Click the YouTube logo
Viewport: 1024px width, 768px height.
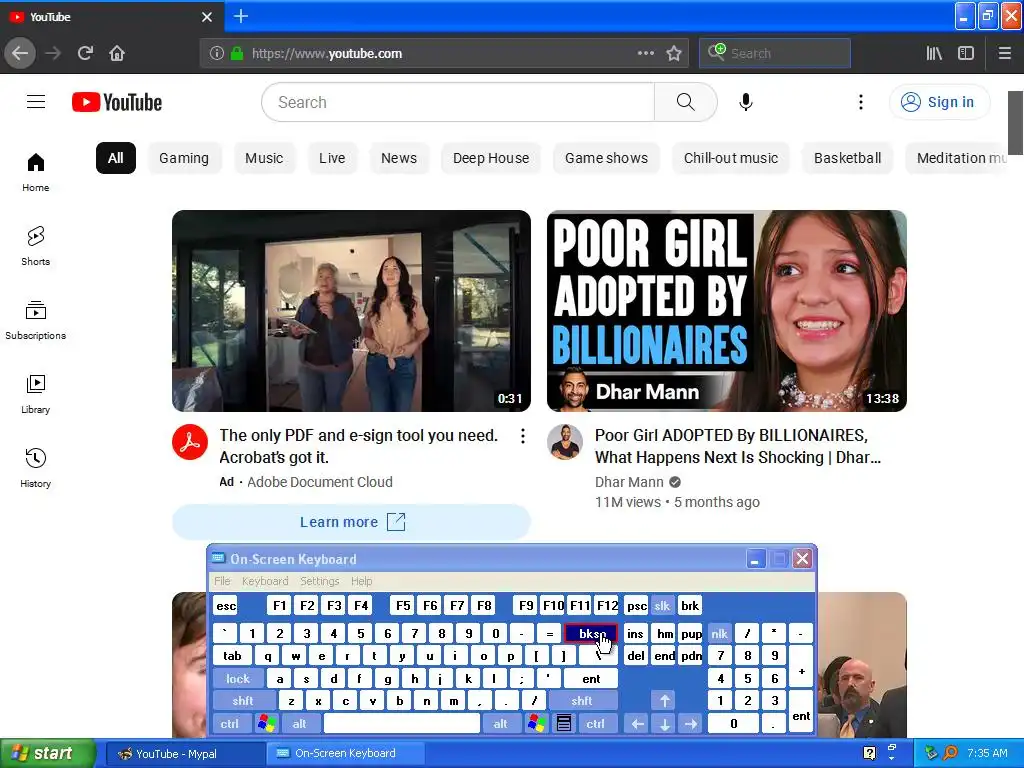pos(117,103)
